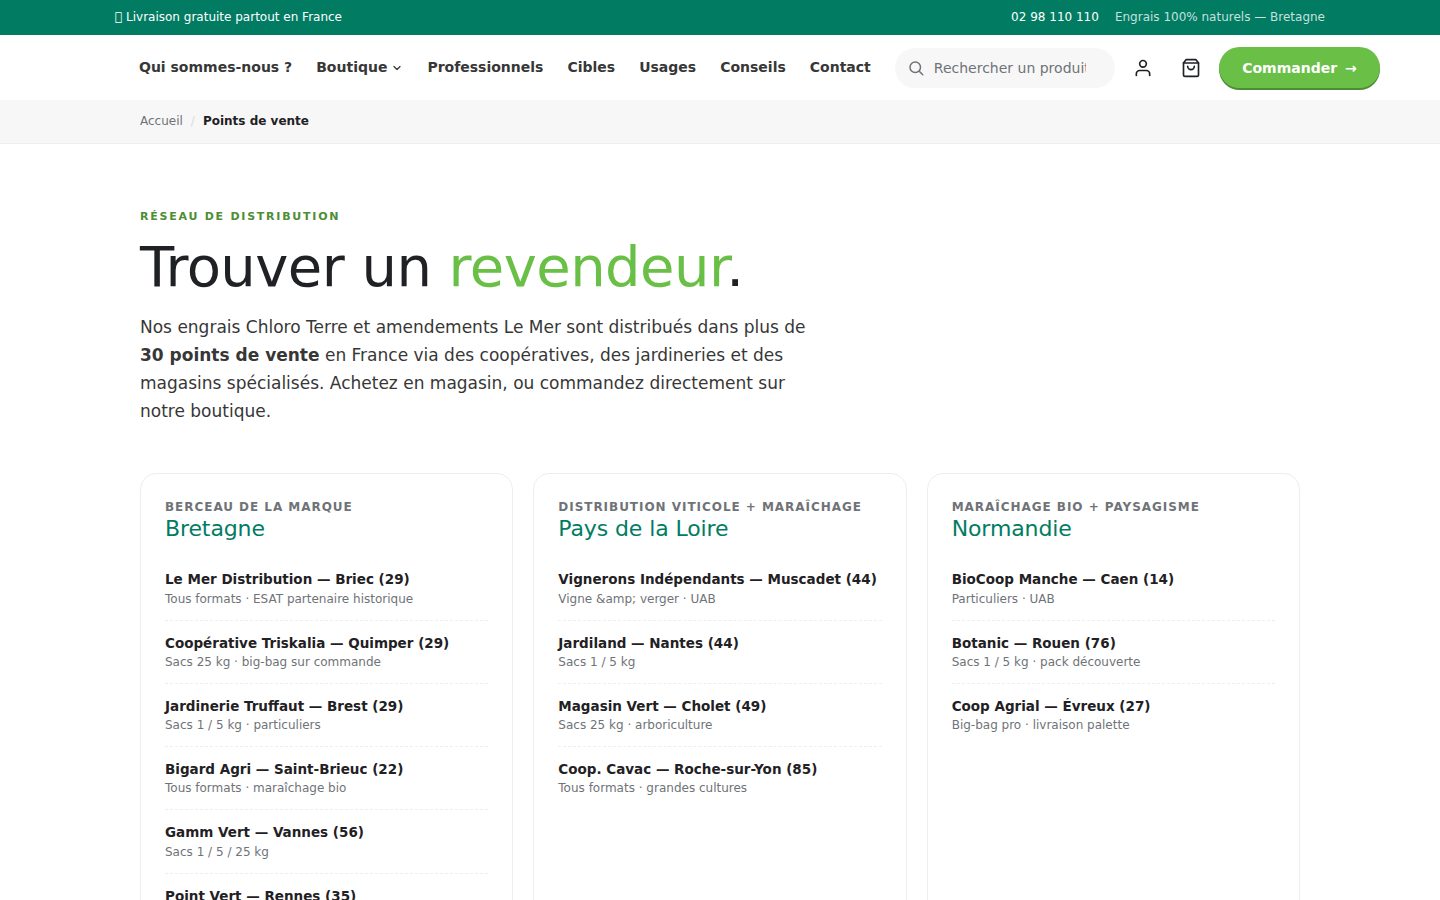This screenshot has width=1440, height=900.
Task: Open the user account icon
Action: 1143,68
